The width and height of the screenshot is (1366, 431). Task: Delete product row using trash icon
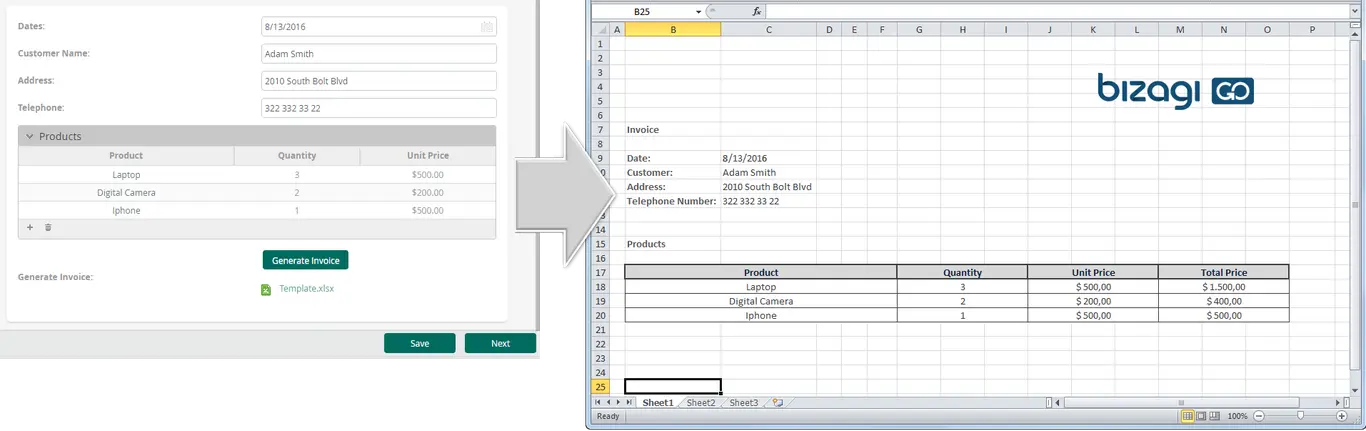pyautogui.click(x=48, y=228)
